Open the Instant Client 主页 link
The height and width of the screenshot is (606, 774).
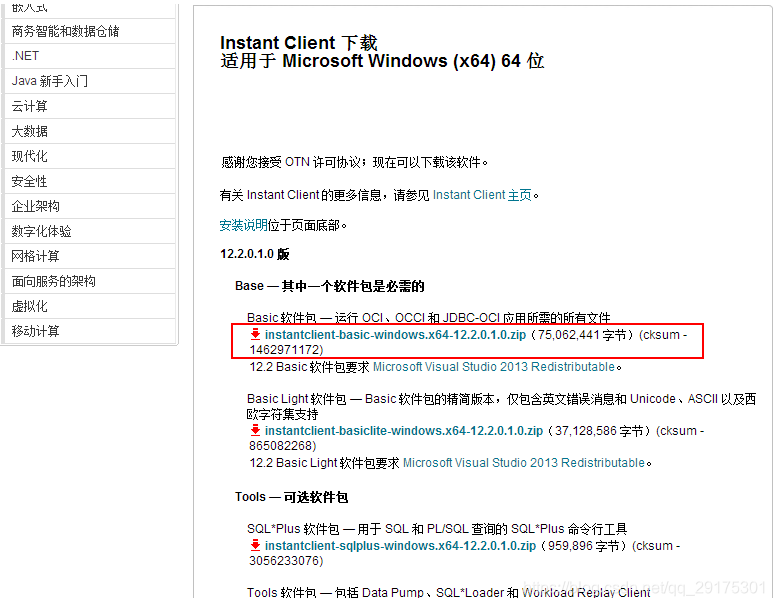click(x=482, y=195)
